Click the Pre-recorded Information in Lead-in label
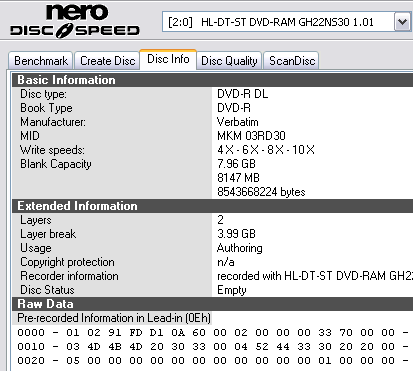This screenshot has width=413, height=371. tap(114, 318)
